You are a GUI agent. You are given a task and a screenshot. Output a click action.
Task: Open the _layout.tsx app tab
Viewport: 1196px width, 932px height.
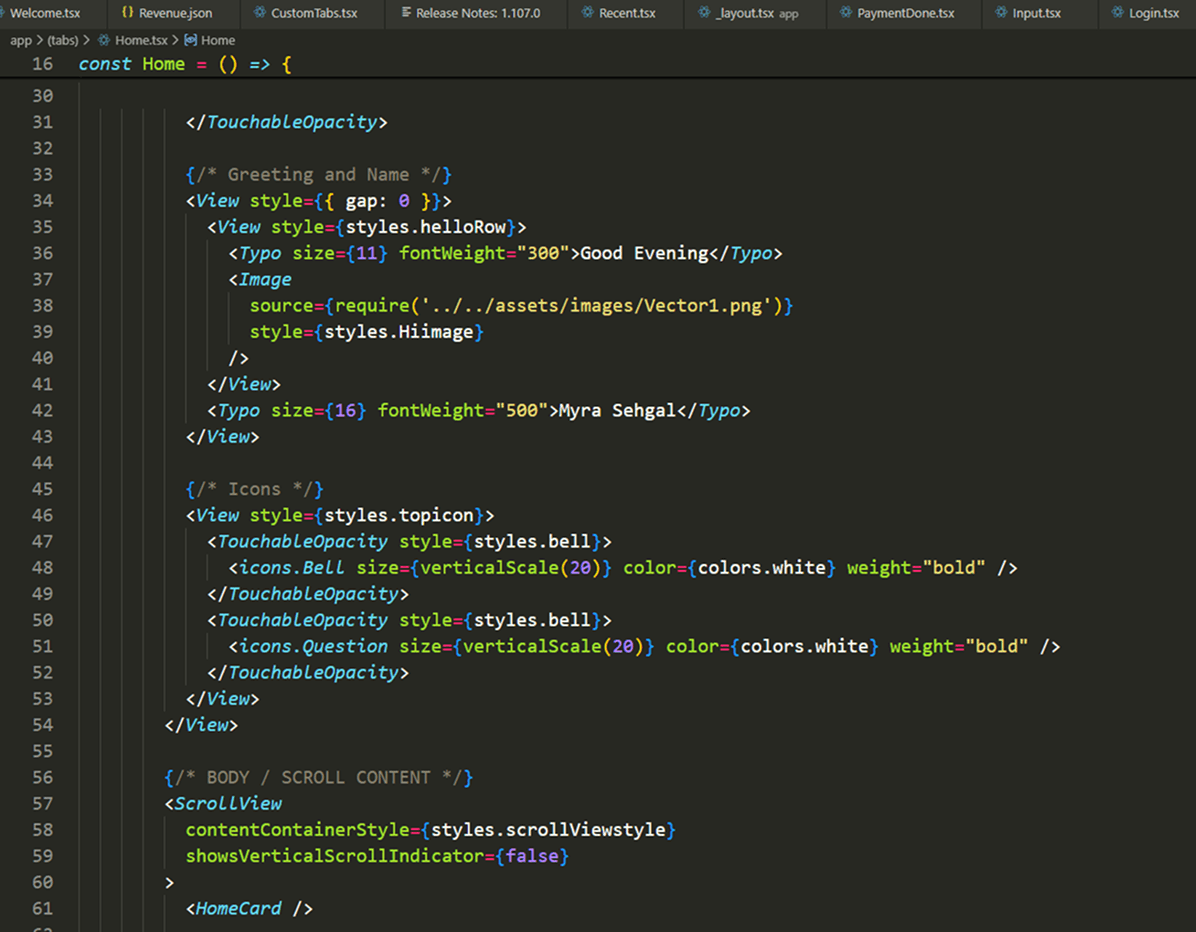[x=749, y=13]
